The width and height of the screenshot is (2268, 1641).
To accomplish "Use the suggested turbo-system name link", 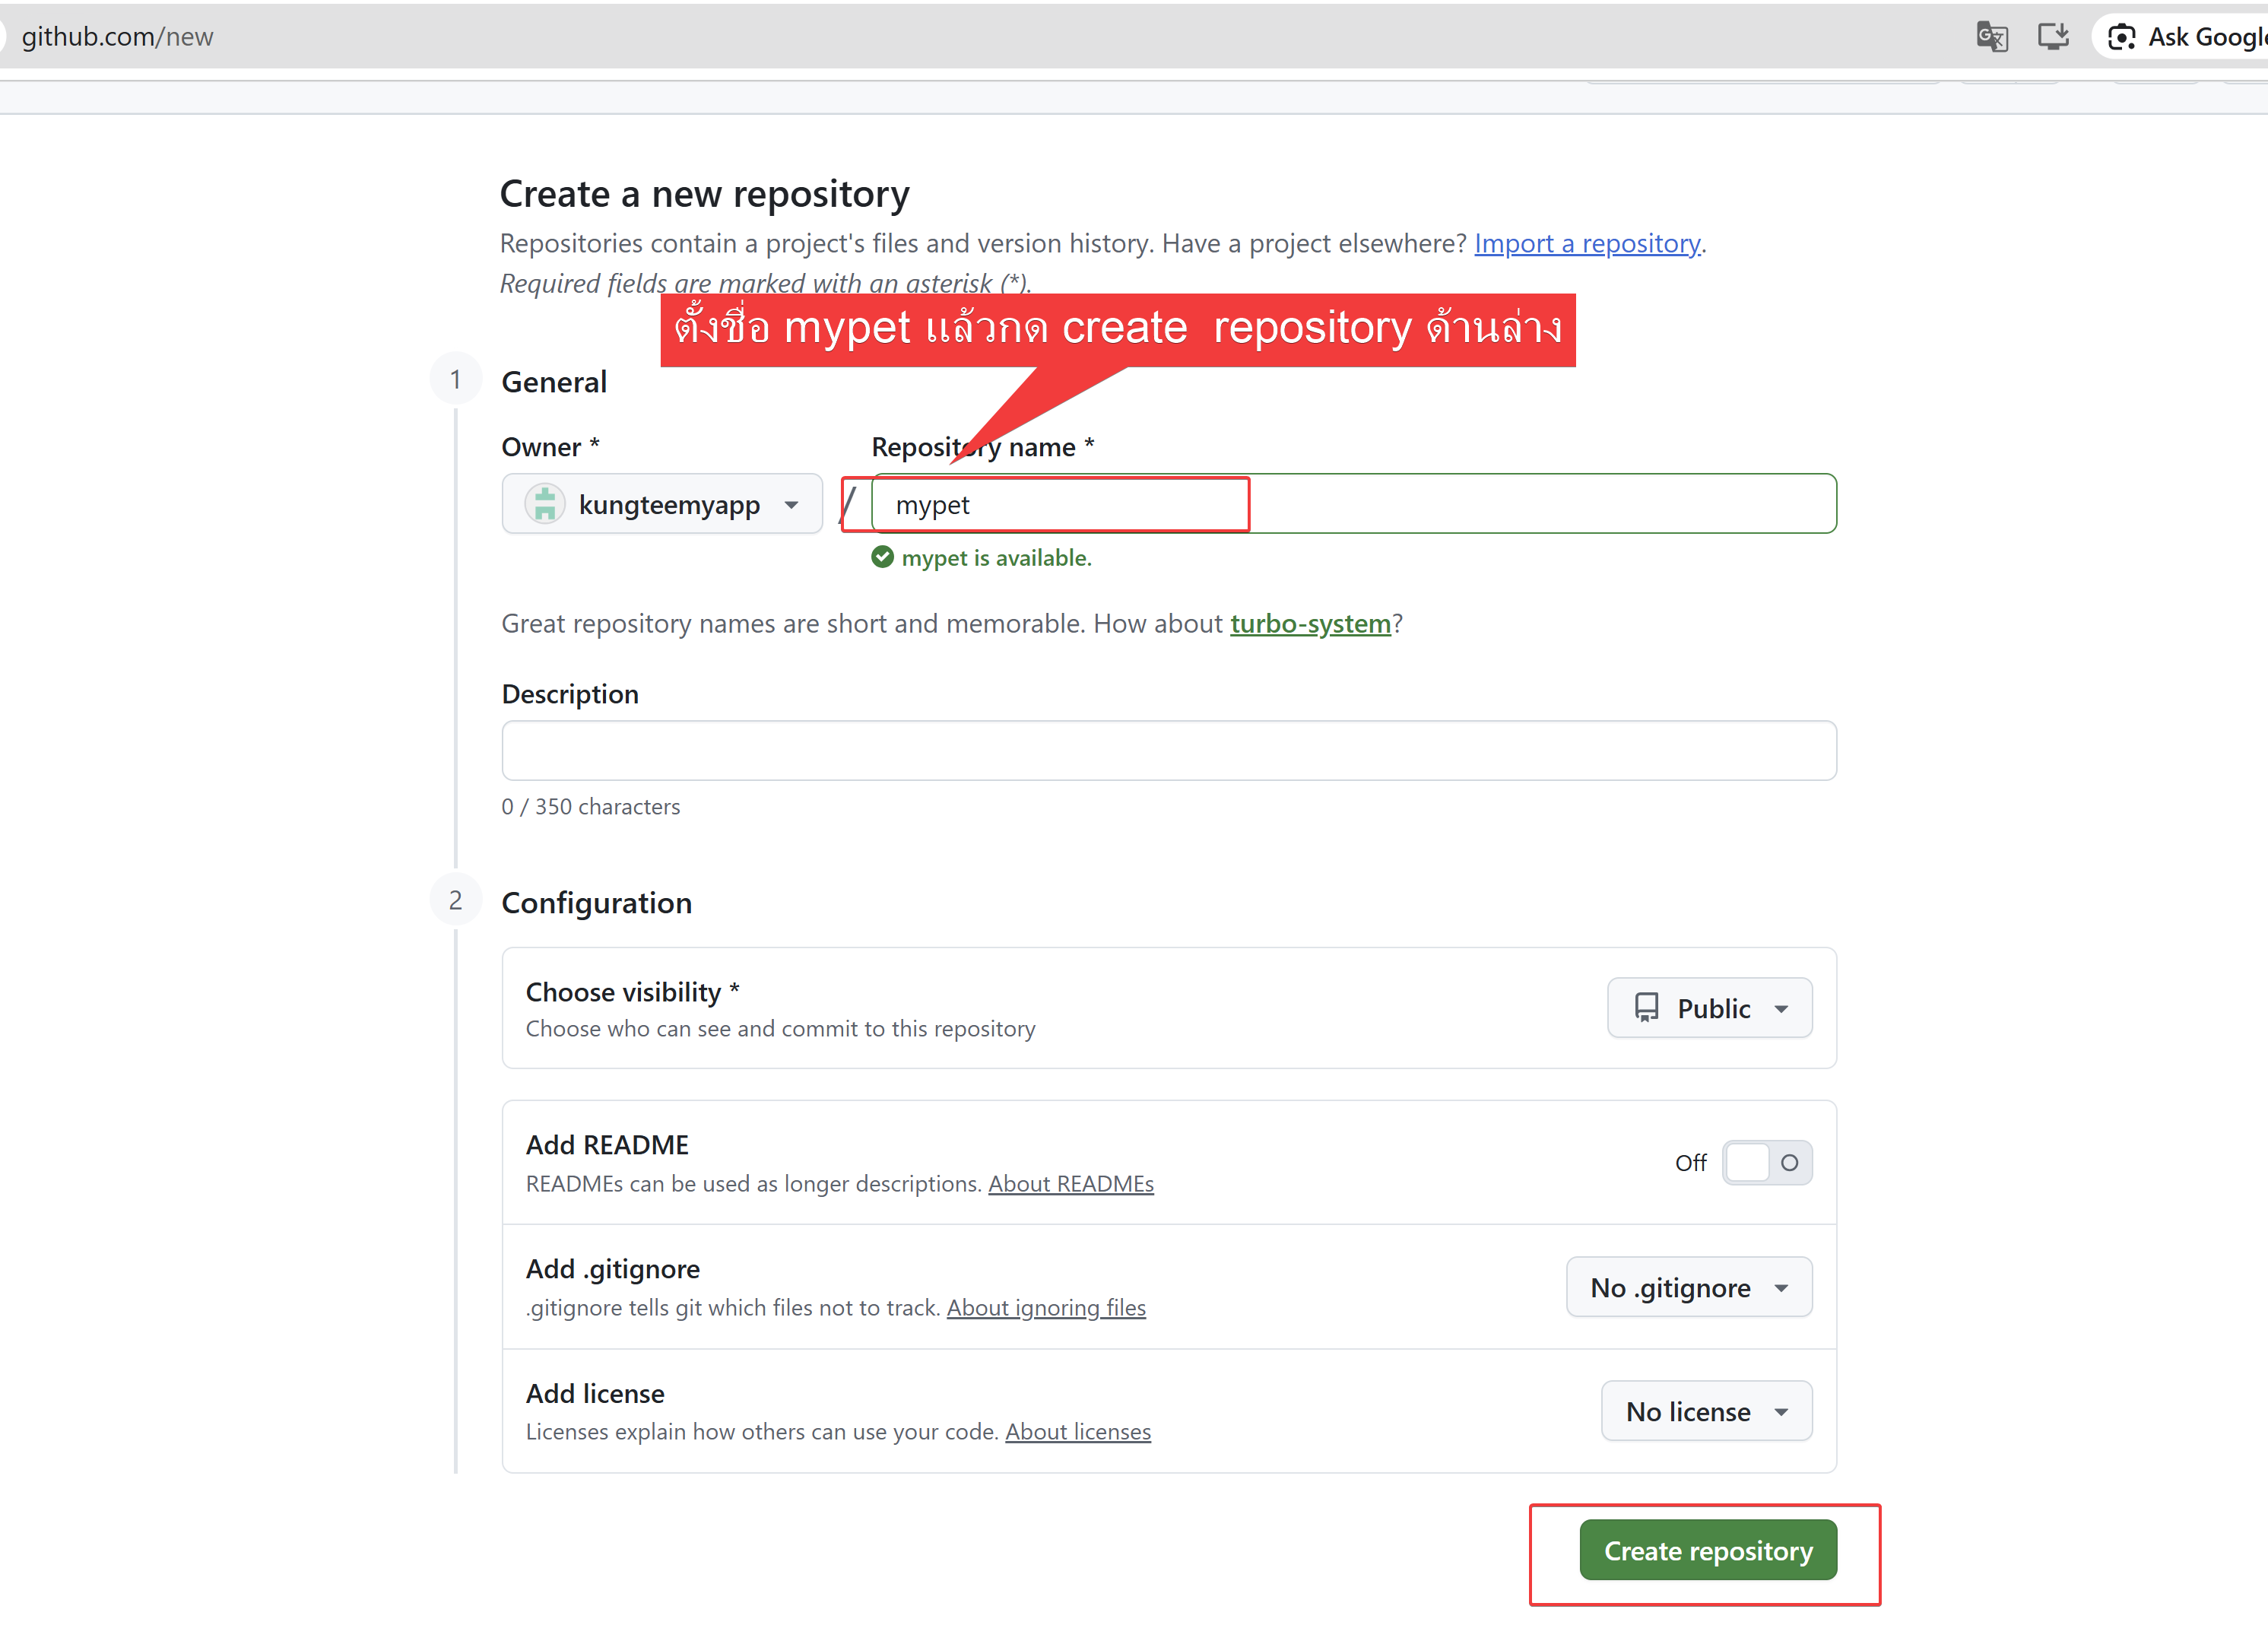I will (x=1310, y=623).
